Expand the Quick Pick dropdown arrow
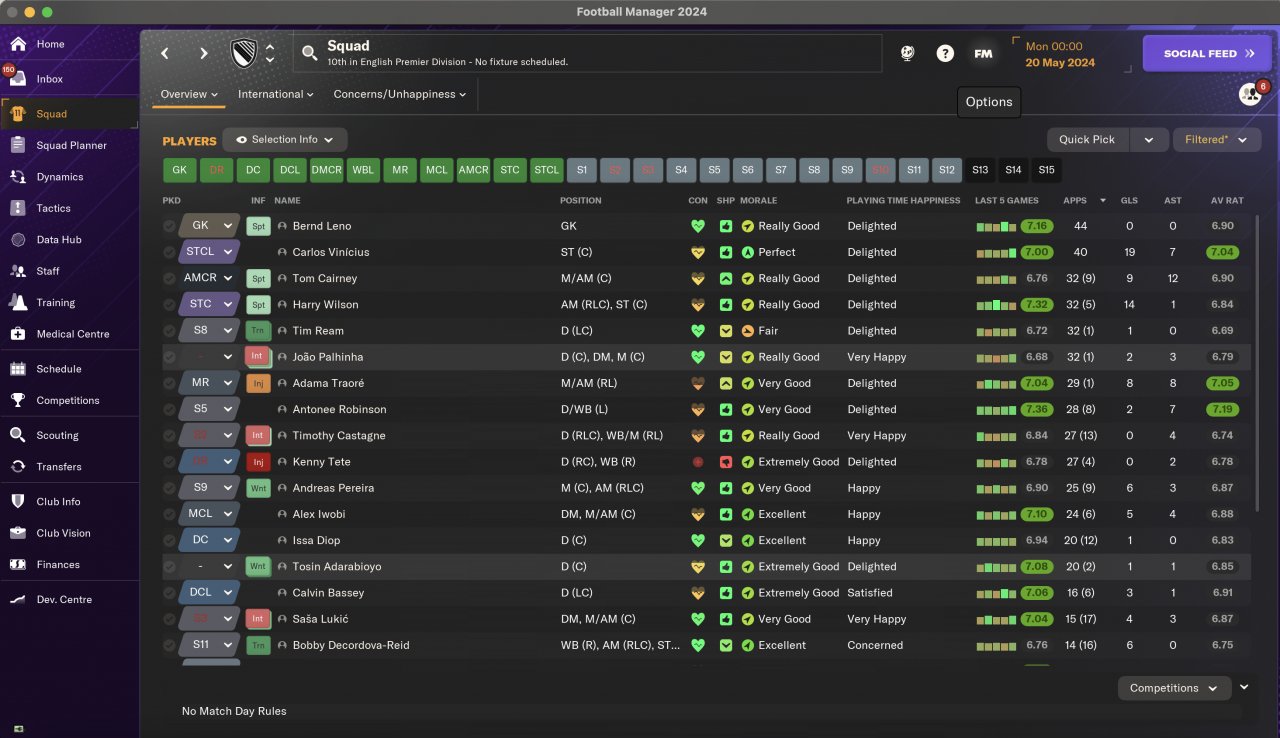Viewport: 1280px width, 738px height. (x=1149, y=140)
